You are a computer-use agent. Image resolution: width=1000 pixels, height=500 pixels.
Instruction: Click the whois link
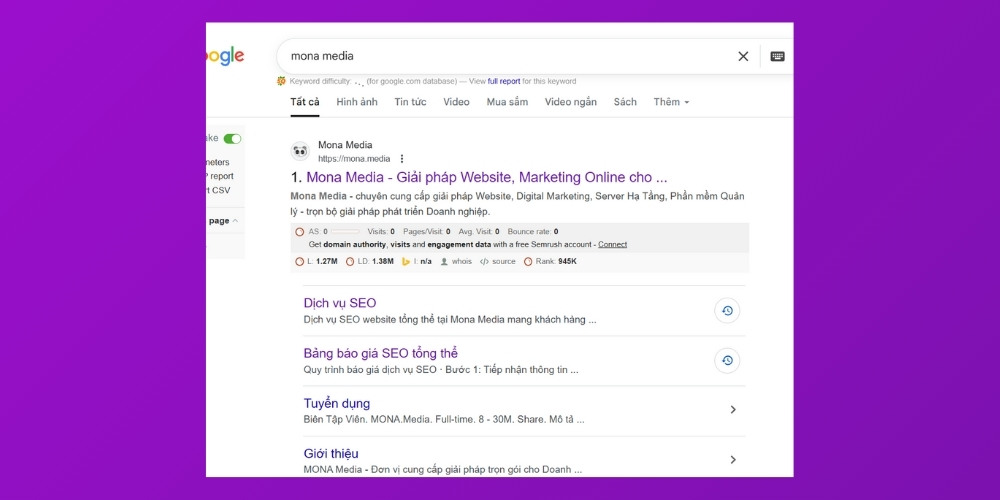pos(462,261)
